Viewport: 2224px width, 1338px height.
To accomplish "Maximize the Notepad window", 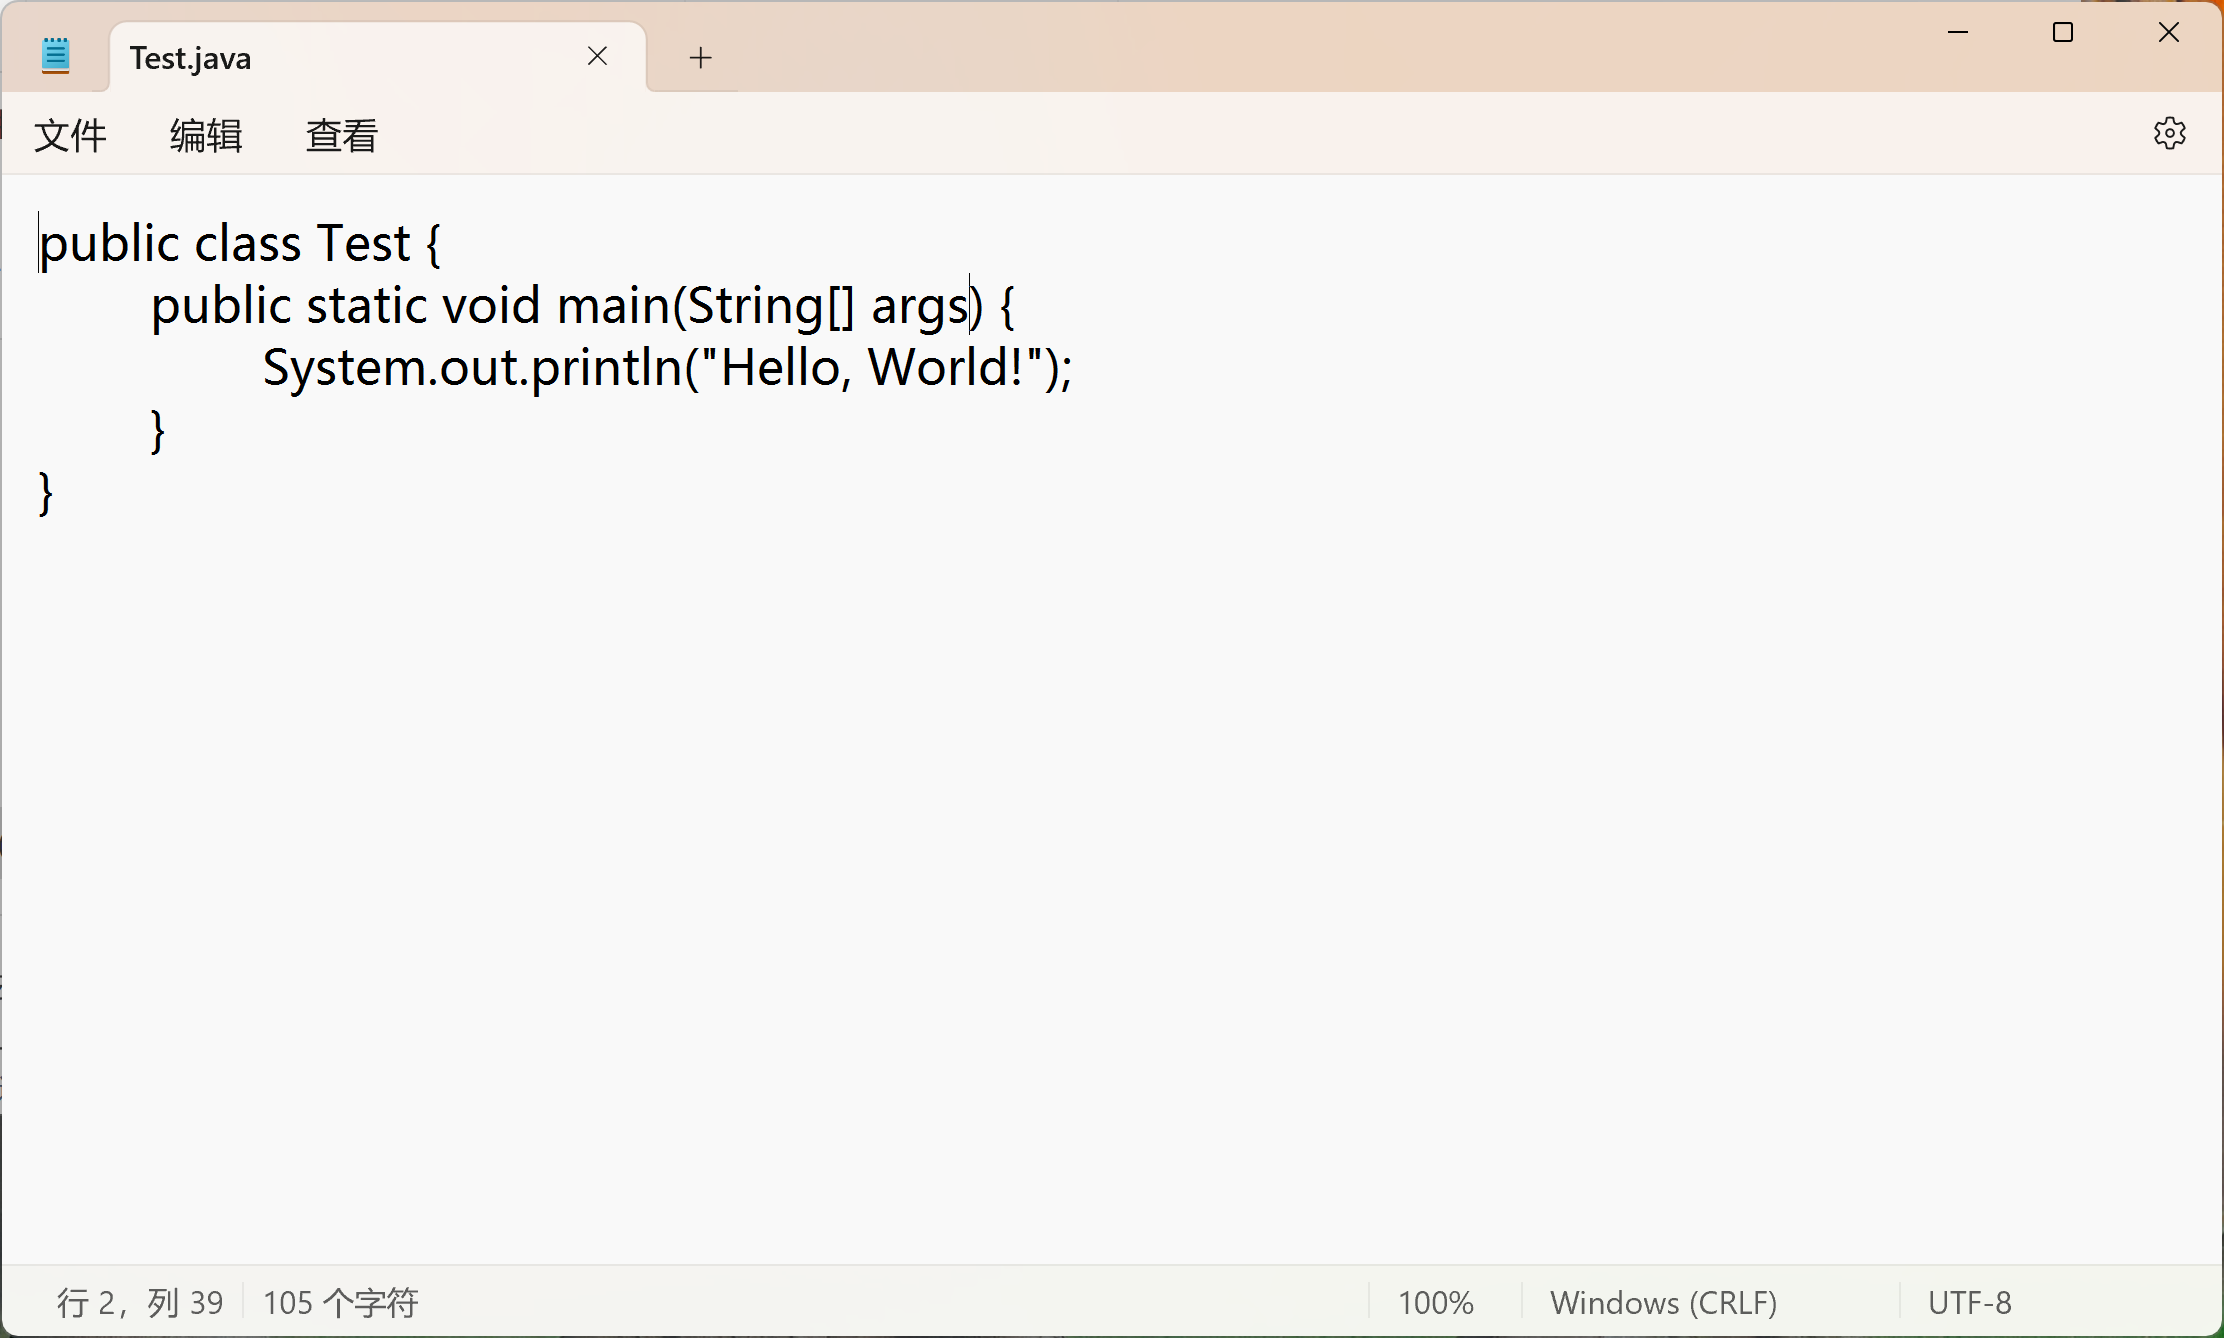I will [2062, 33].
